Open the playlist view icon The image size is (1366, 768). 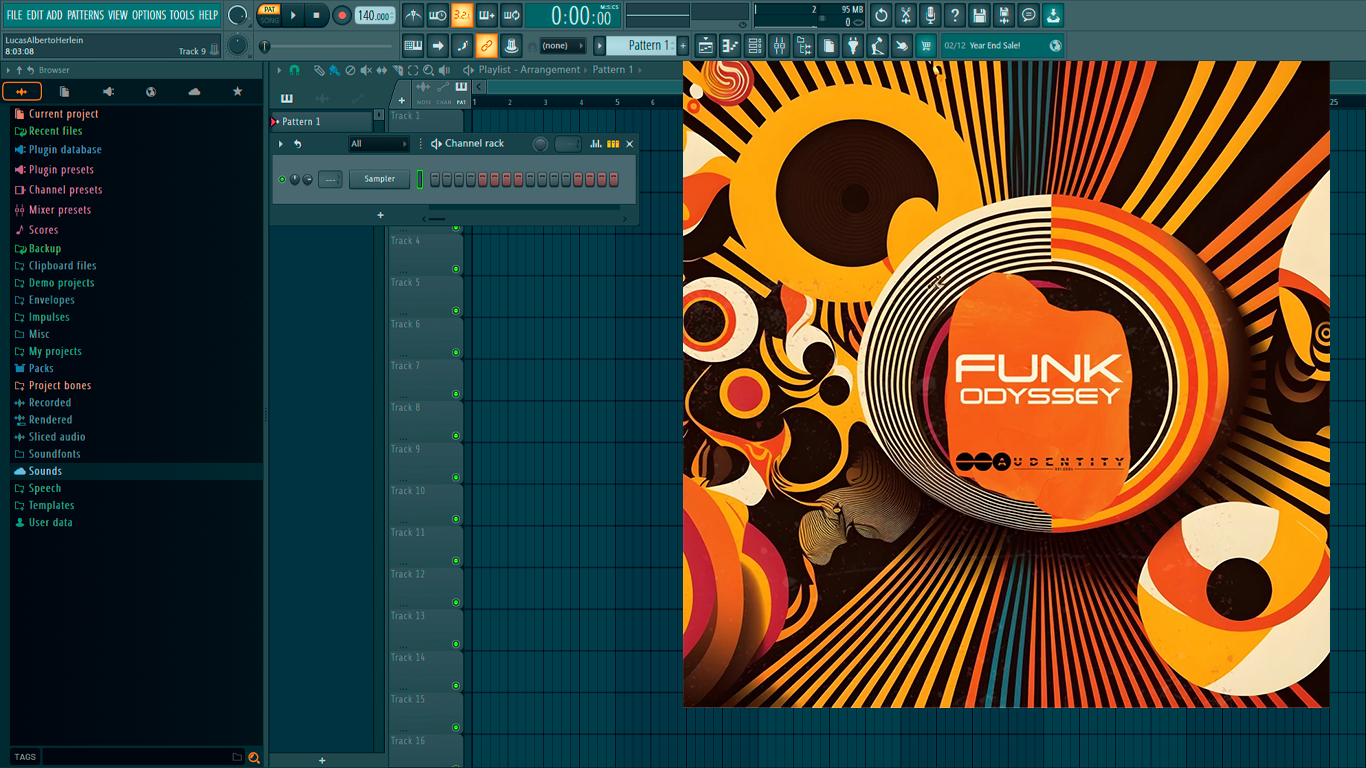click(706, 45)
